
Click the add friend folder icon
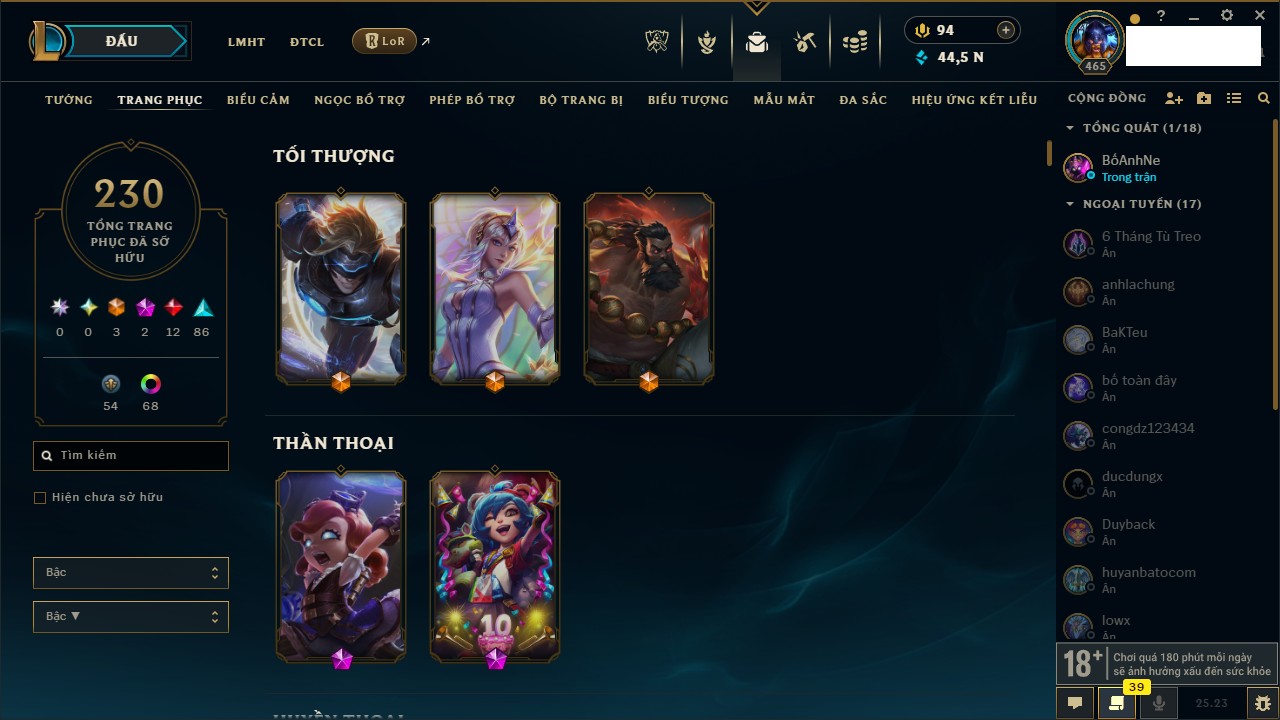[x=1204, y=99]
